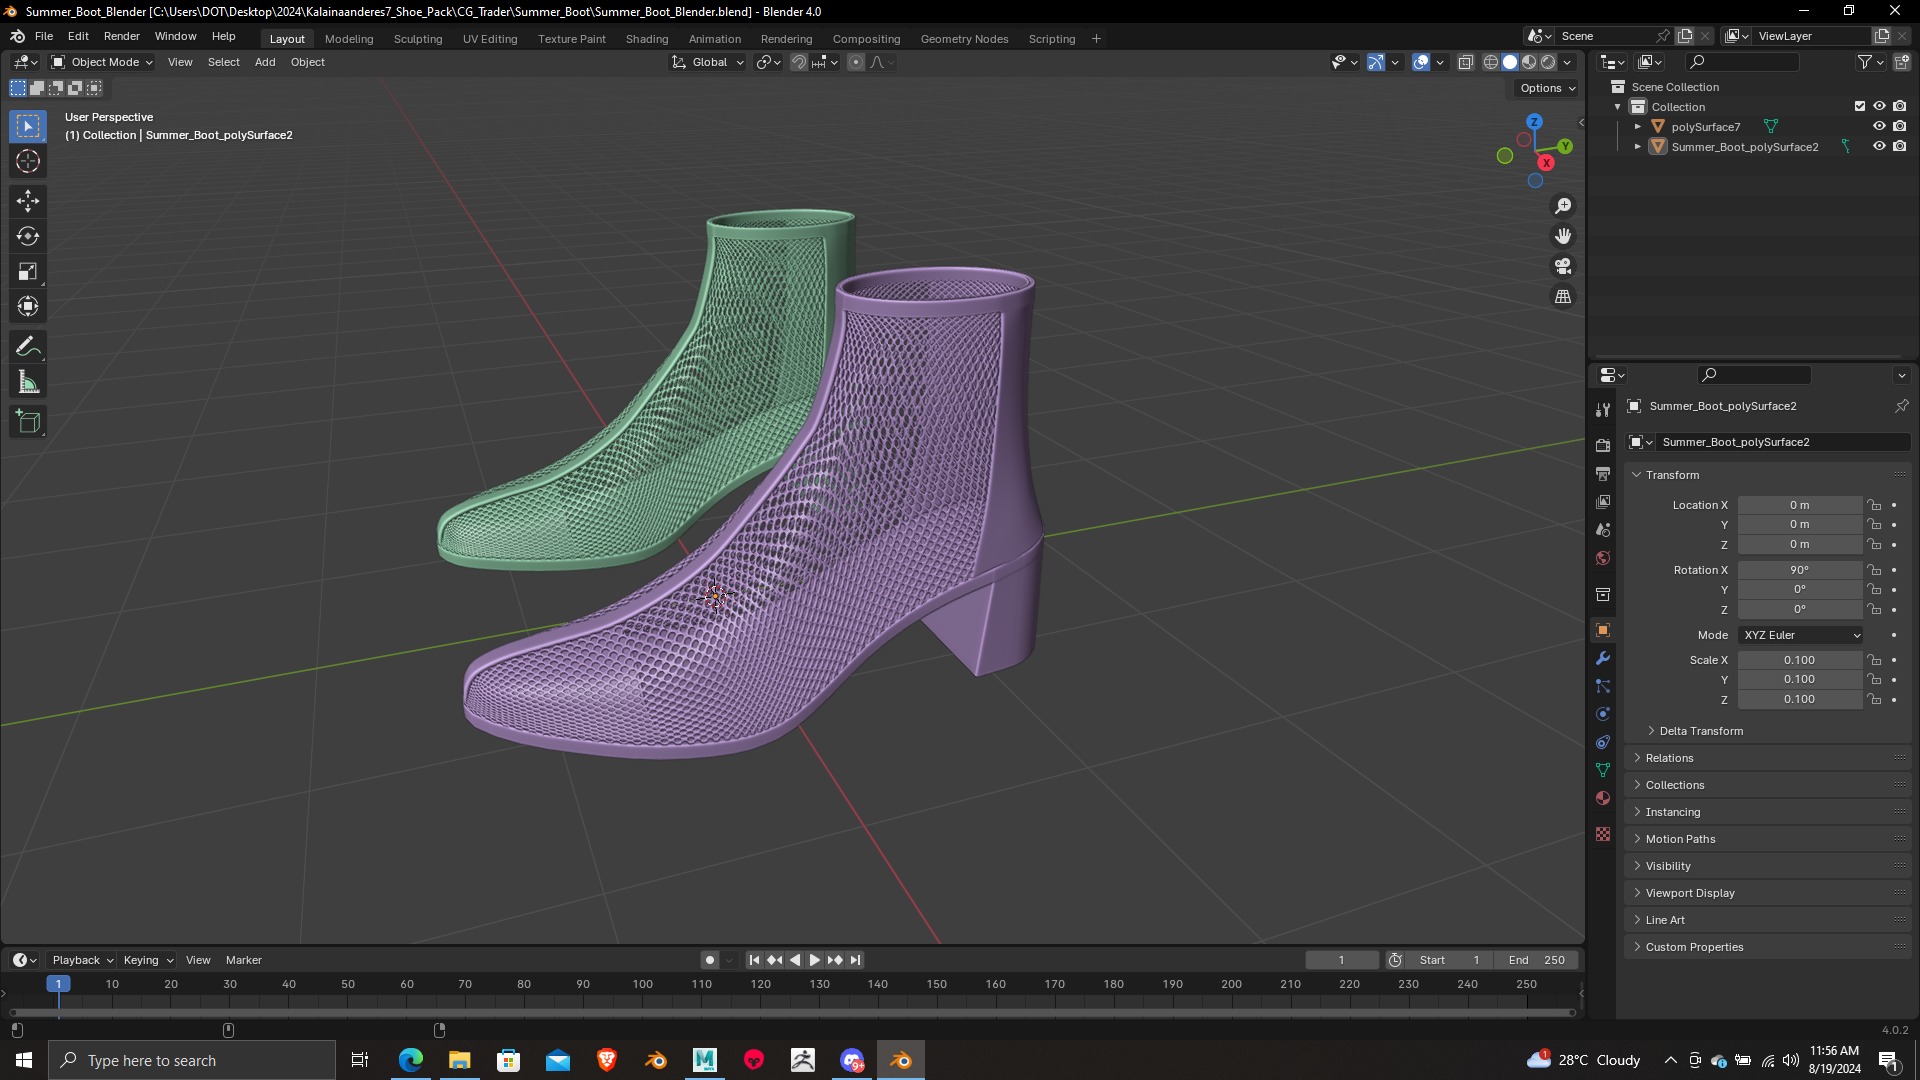Open the viewport Add menu
1920x1080 pixels.
pyautogui.click(x=265, y=62)
